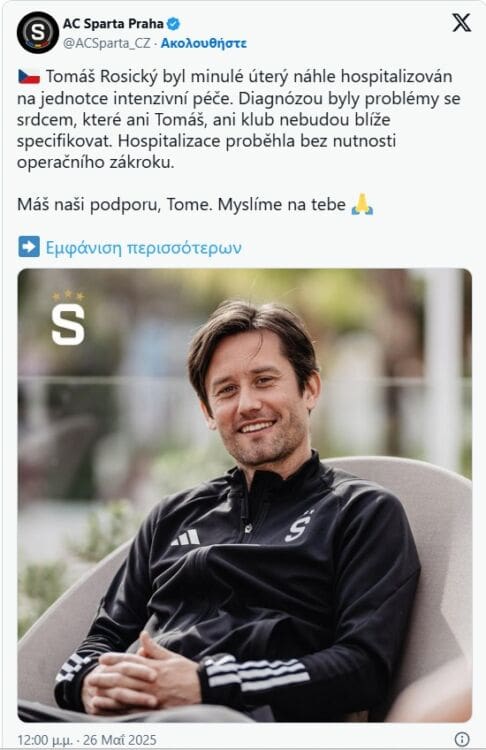Click the line Máš naši podporu, Tome
Viewport: 486px width, 750px height.
pyautogui.click(x=115, y=205)
